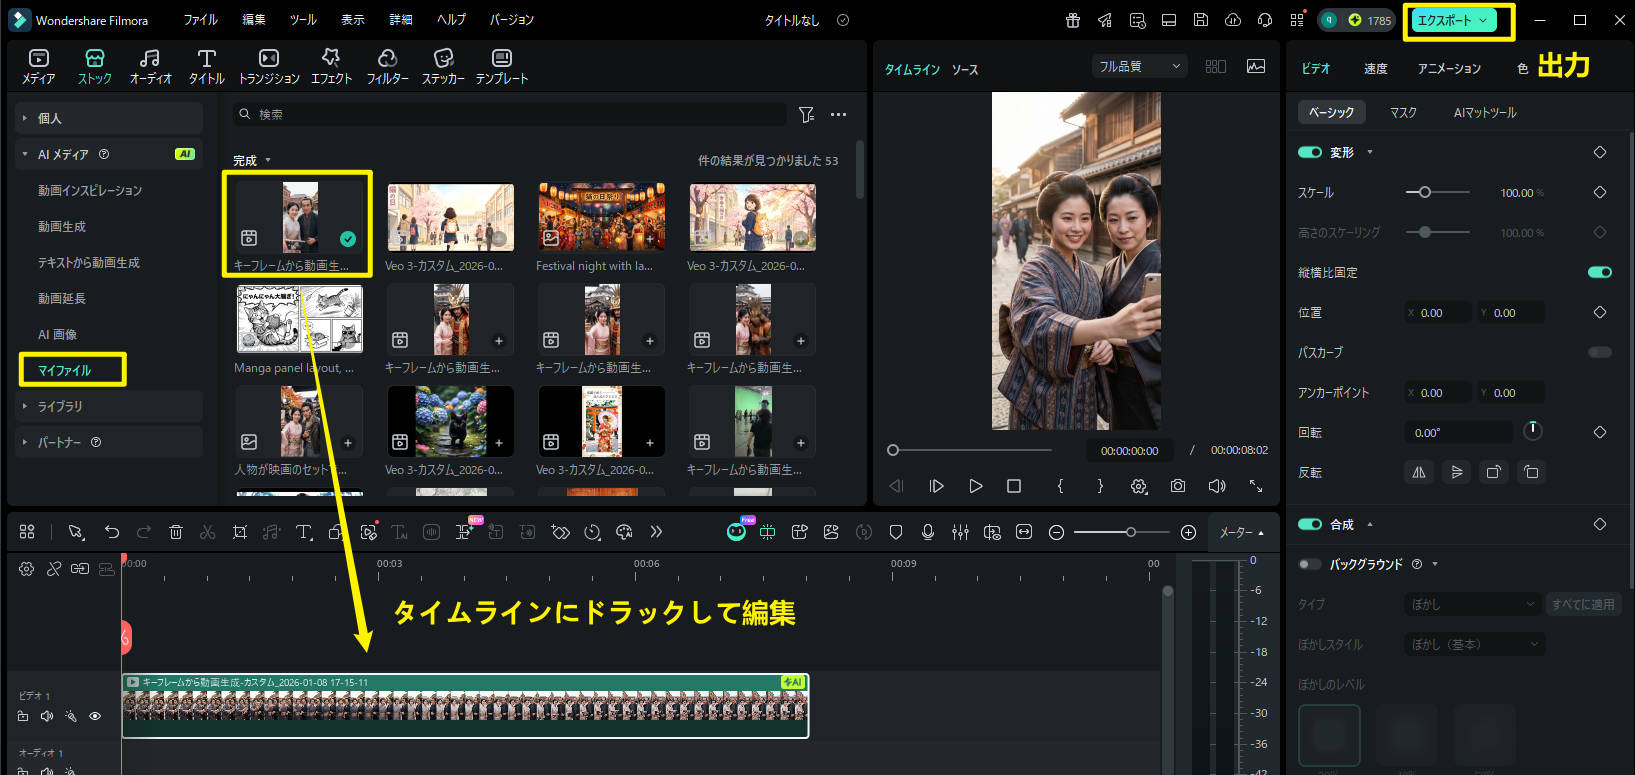Viewport: 1635px width, 775px height.
Task: Toggle the バックグラウンド background switch
Action: click(1309, 564)
